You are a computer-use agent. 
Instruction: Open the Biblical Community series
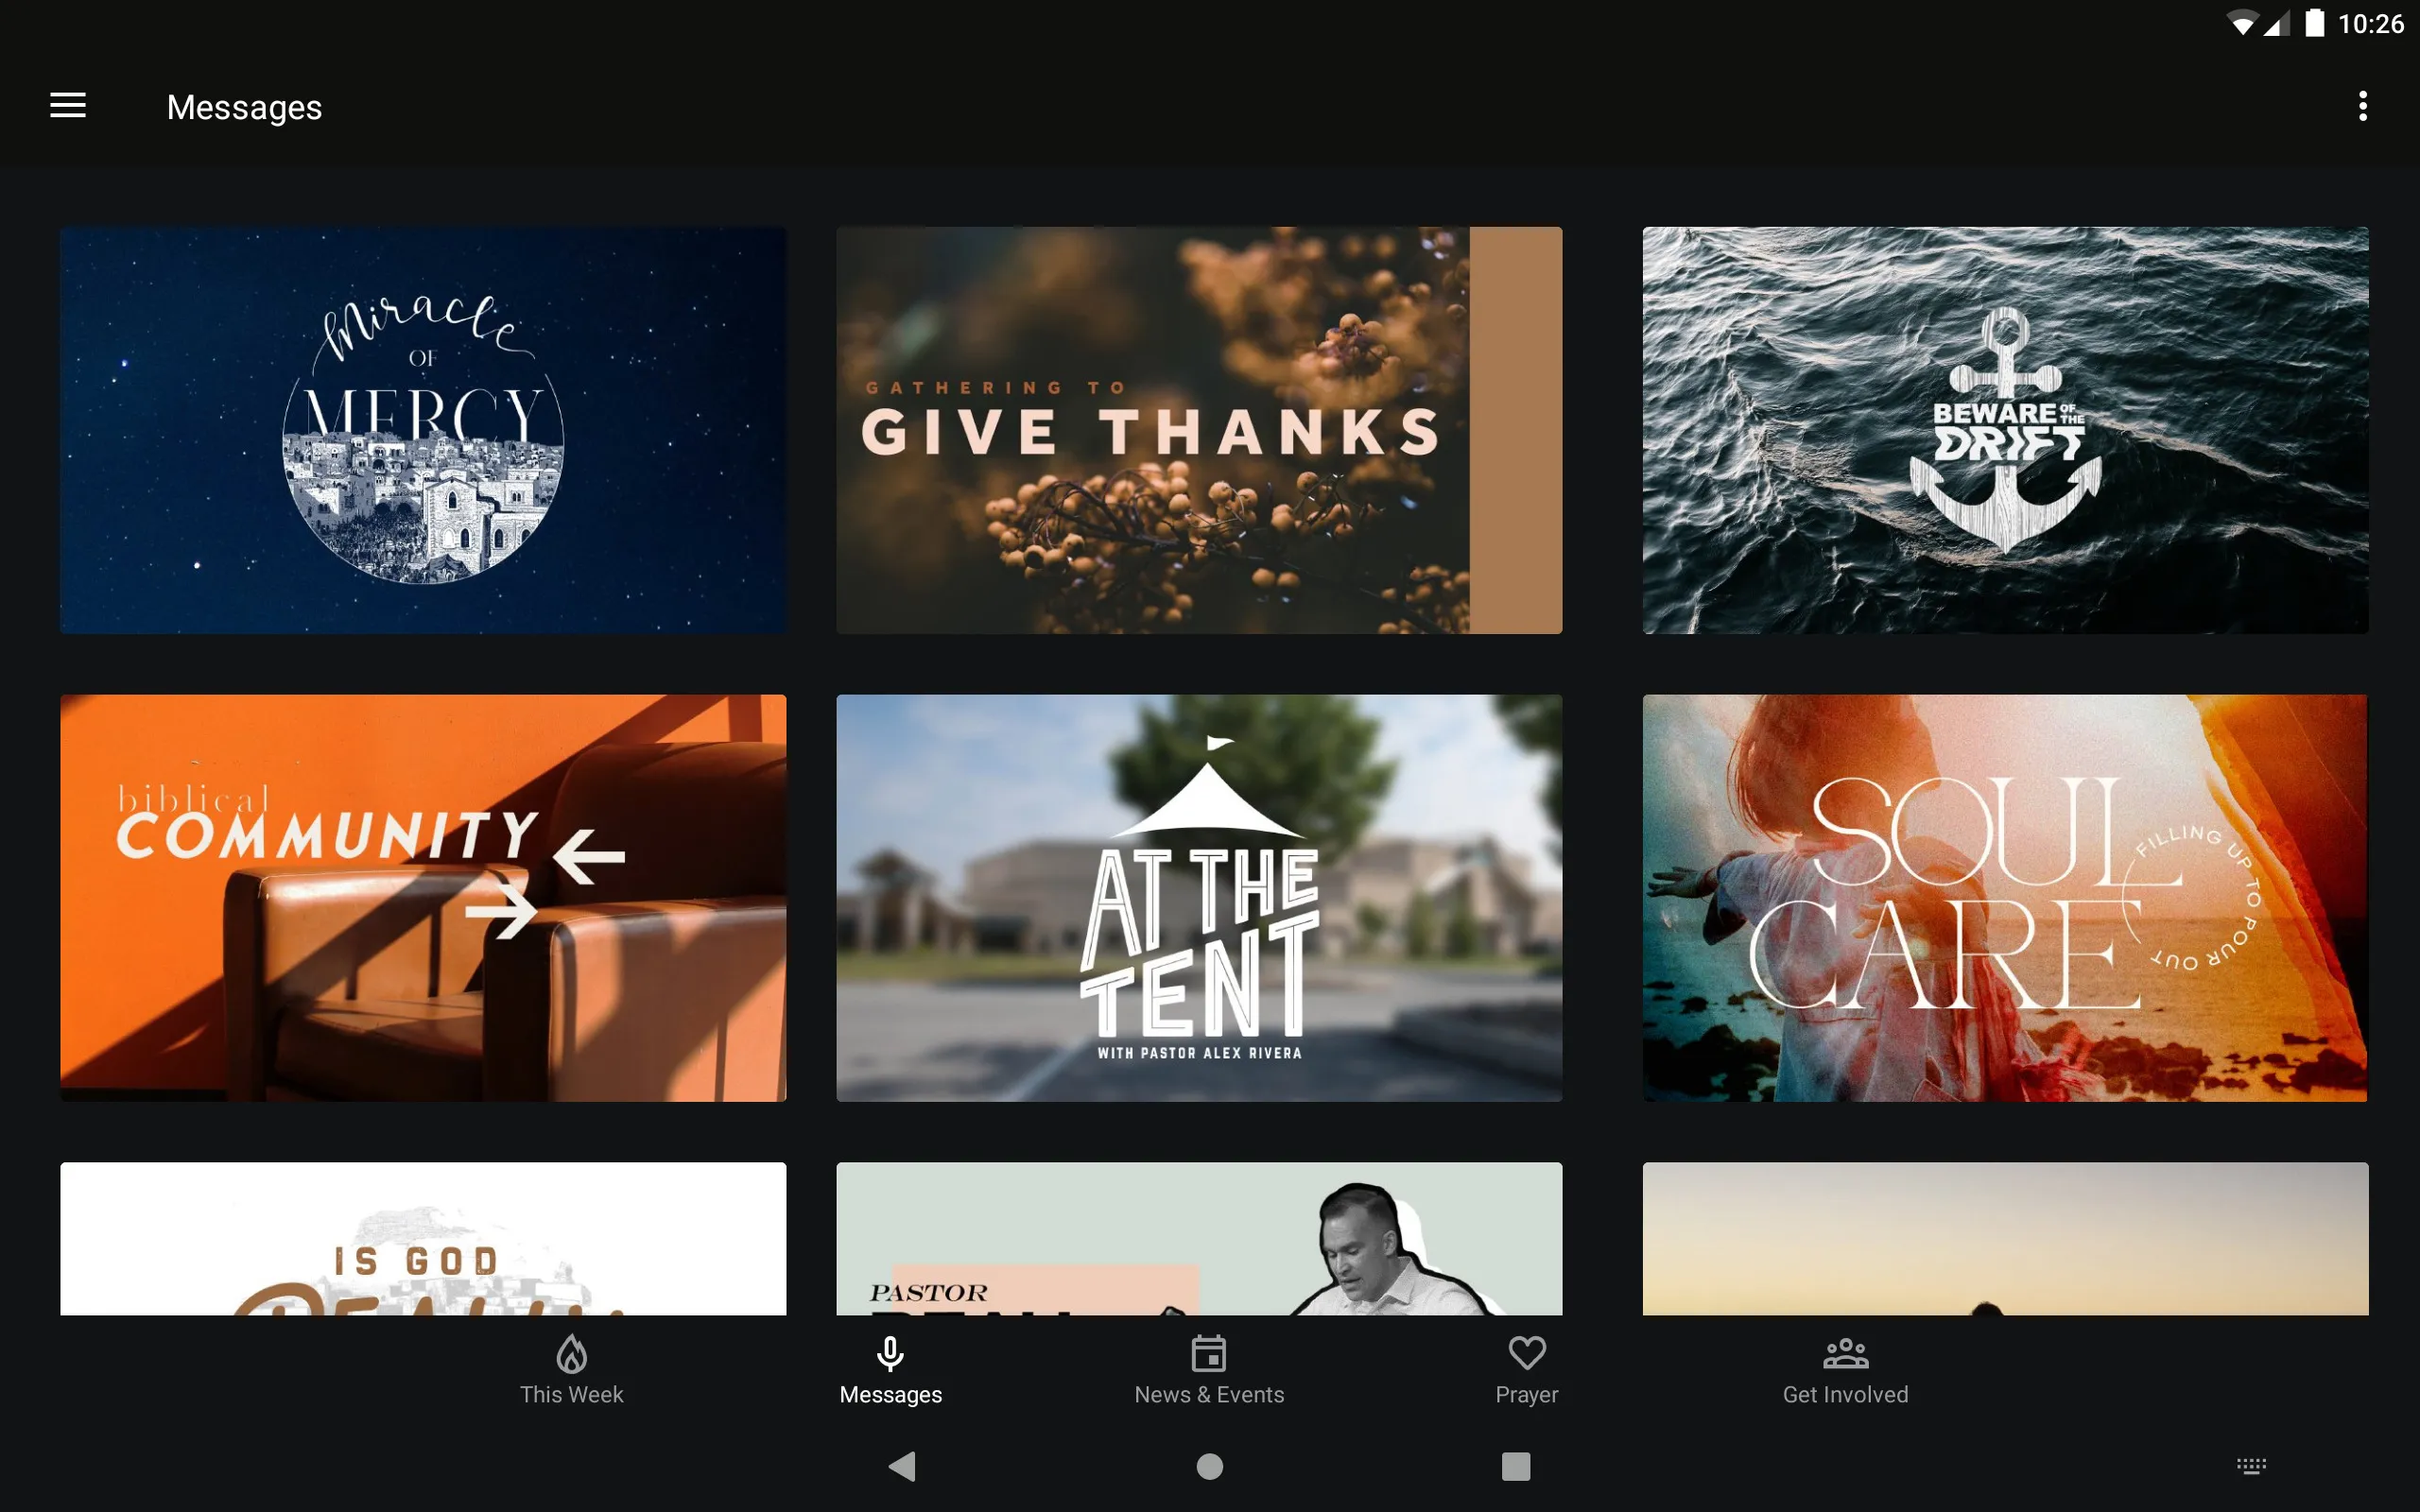coord(423,898)
